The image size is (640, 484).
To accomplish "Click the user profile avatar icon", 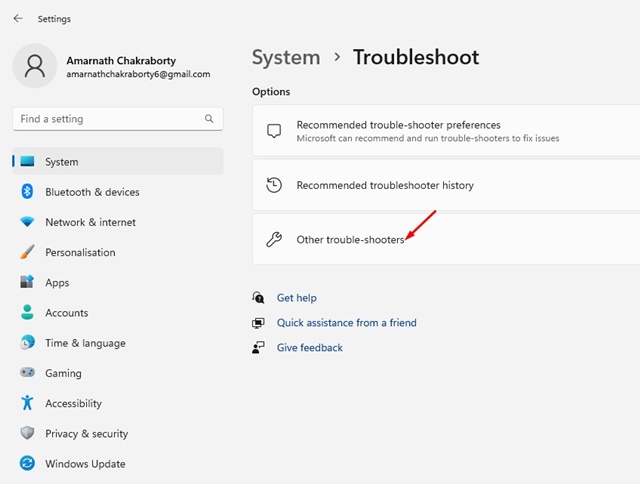I will (35, 66).
